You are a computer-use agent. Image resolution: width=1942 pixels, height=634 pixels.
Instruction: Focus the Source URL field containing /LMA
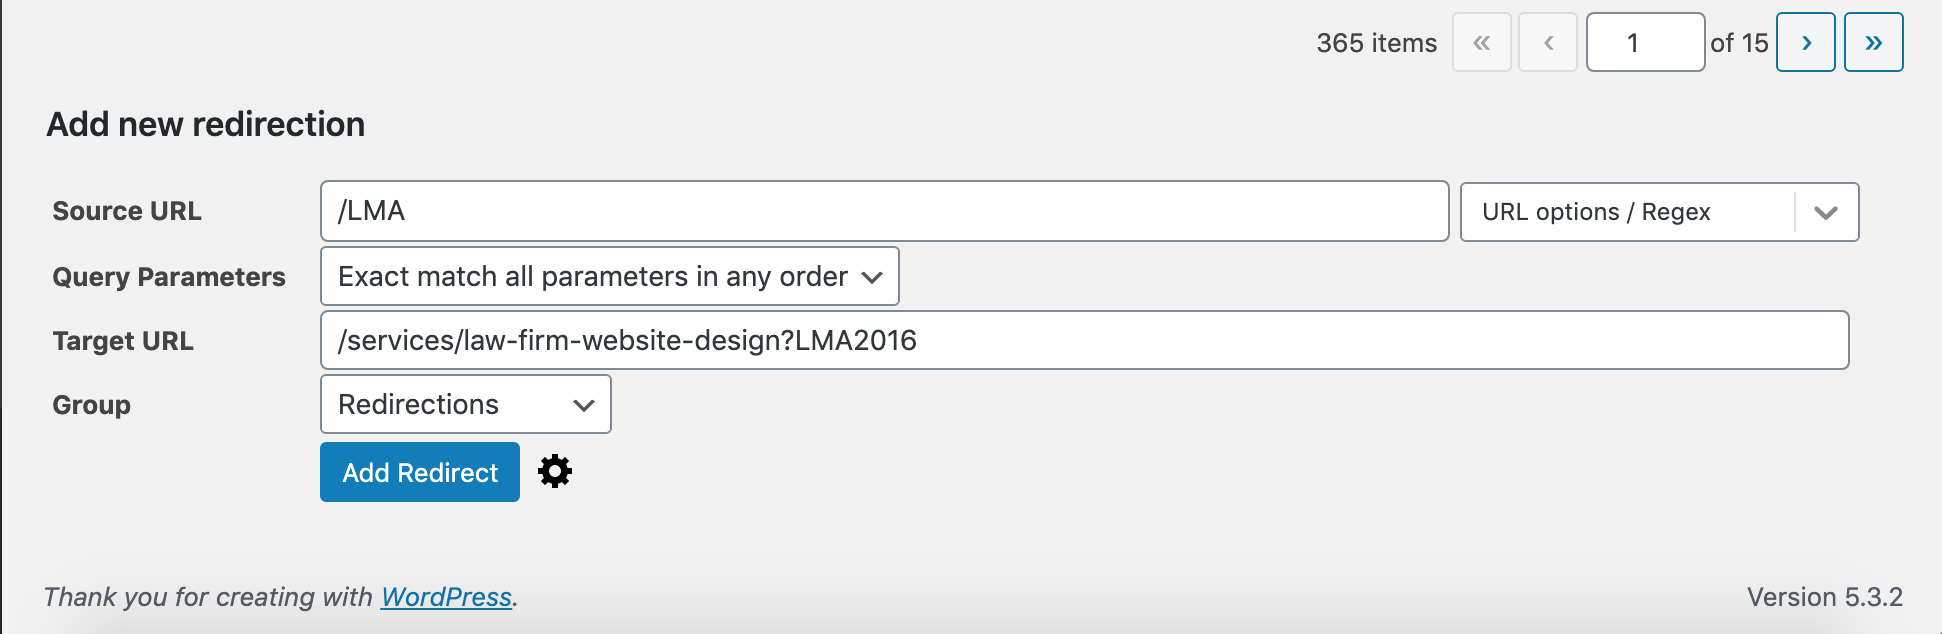[885, 211]
